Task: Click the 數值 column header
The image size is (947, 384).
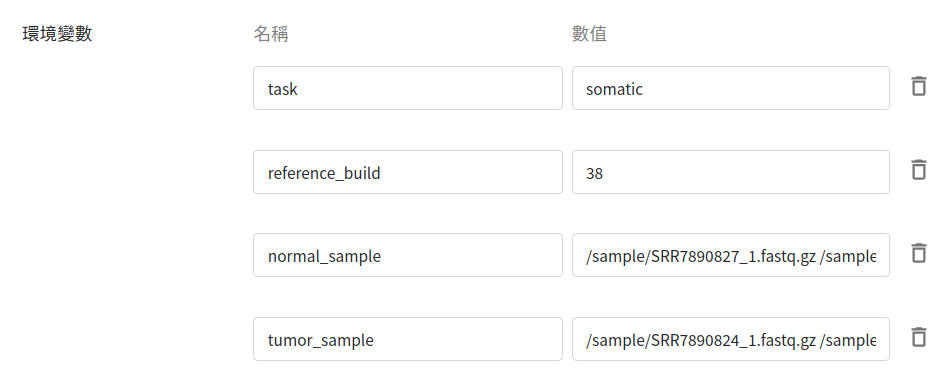Action: (589, 34)
